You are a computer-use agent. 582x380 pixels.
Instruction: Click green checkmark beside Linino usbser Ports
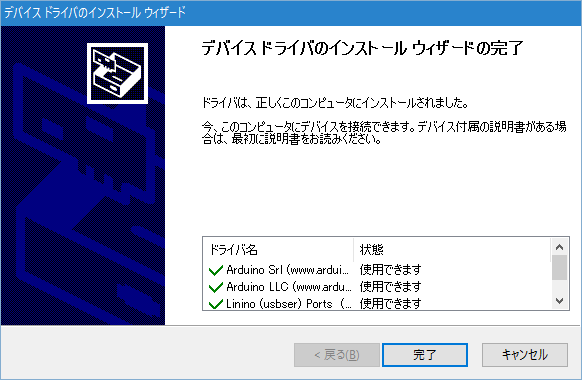coord(216,304)
